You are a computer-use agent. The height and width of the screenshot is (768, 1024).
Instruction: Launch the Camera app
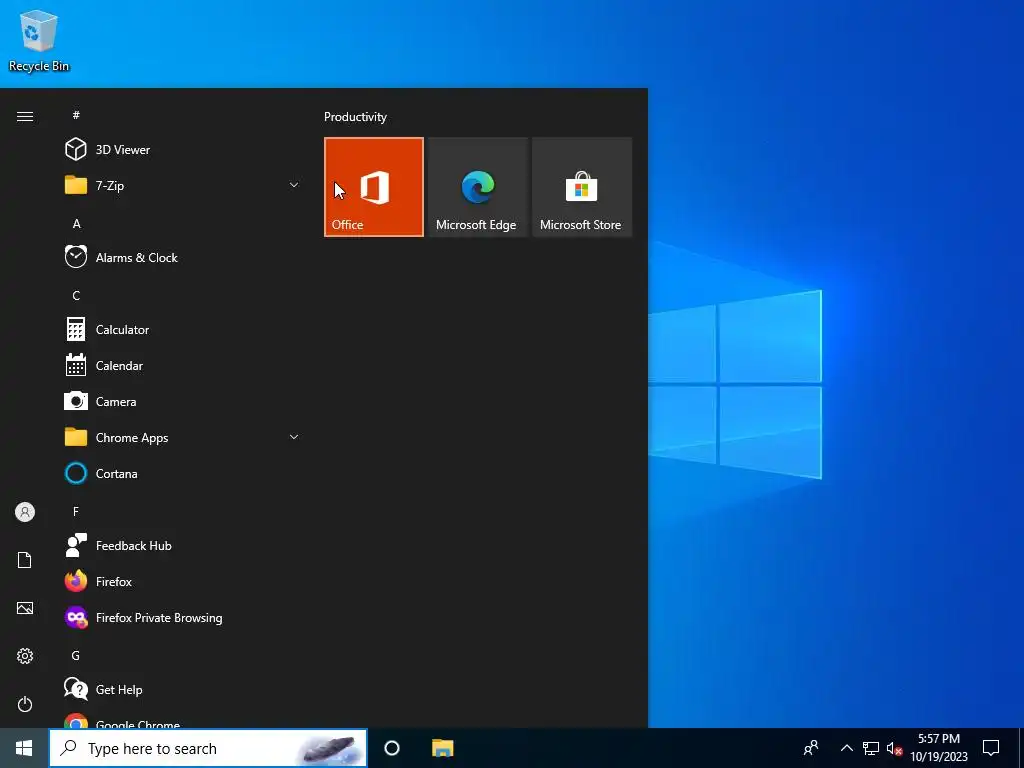click(x=183, y=402)
